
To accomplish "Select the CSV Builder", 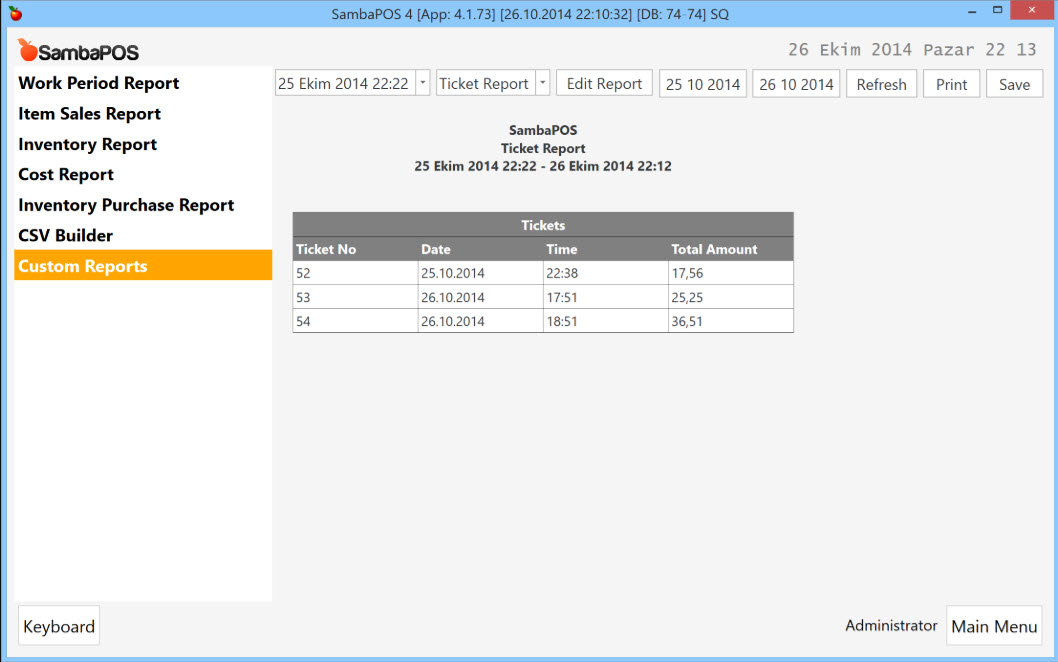I will pyautogui.click(x=63, y=235).
